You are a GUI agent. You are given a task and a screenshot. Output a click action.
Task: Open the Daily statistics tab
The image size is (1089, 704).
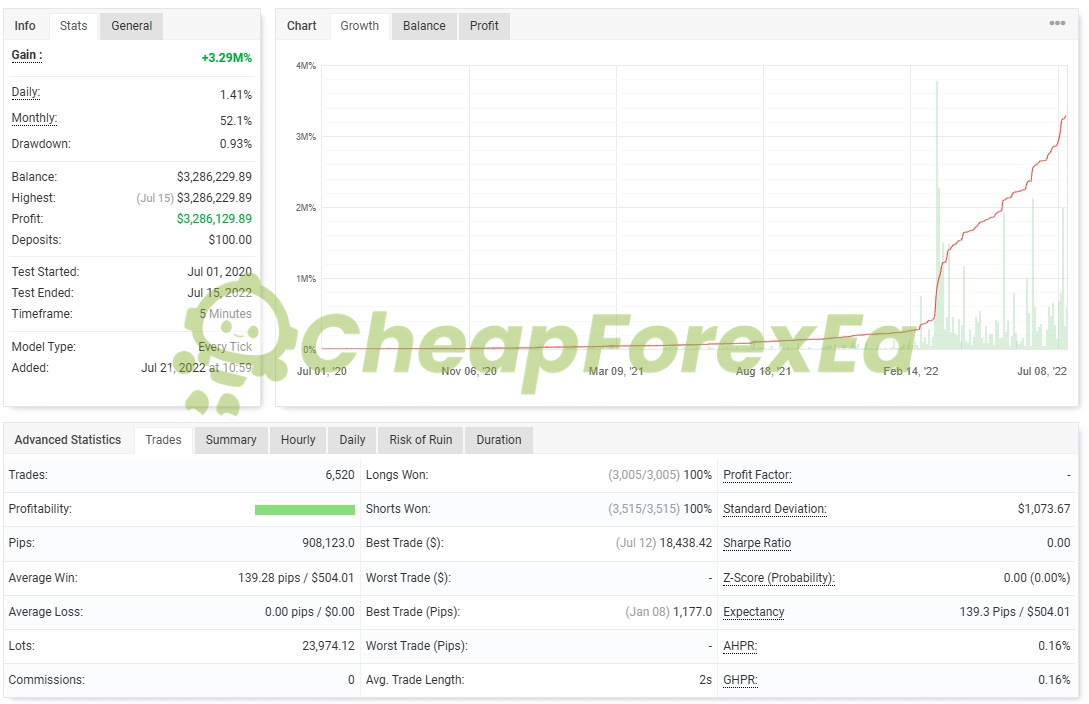coord(351,439)
